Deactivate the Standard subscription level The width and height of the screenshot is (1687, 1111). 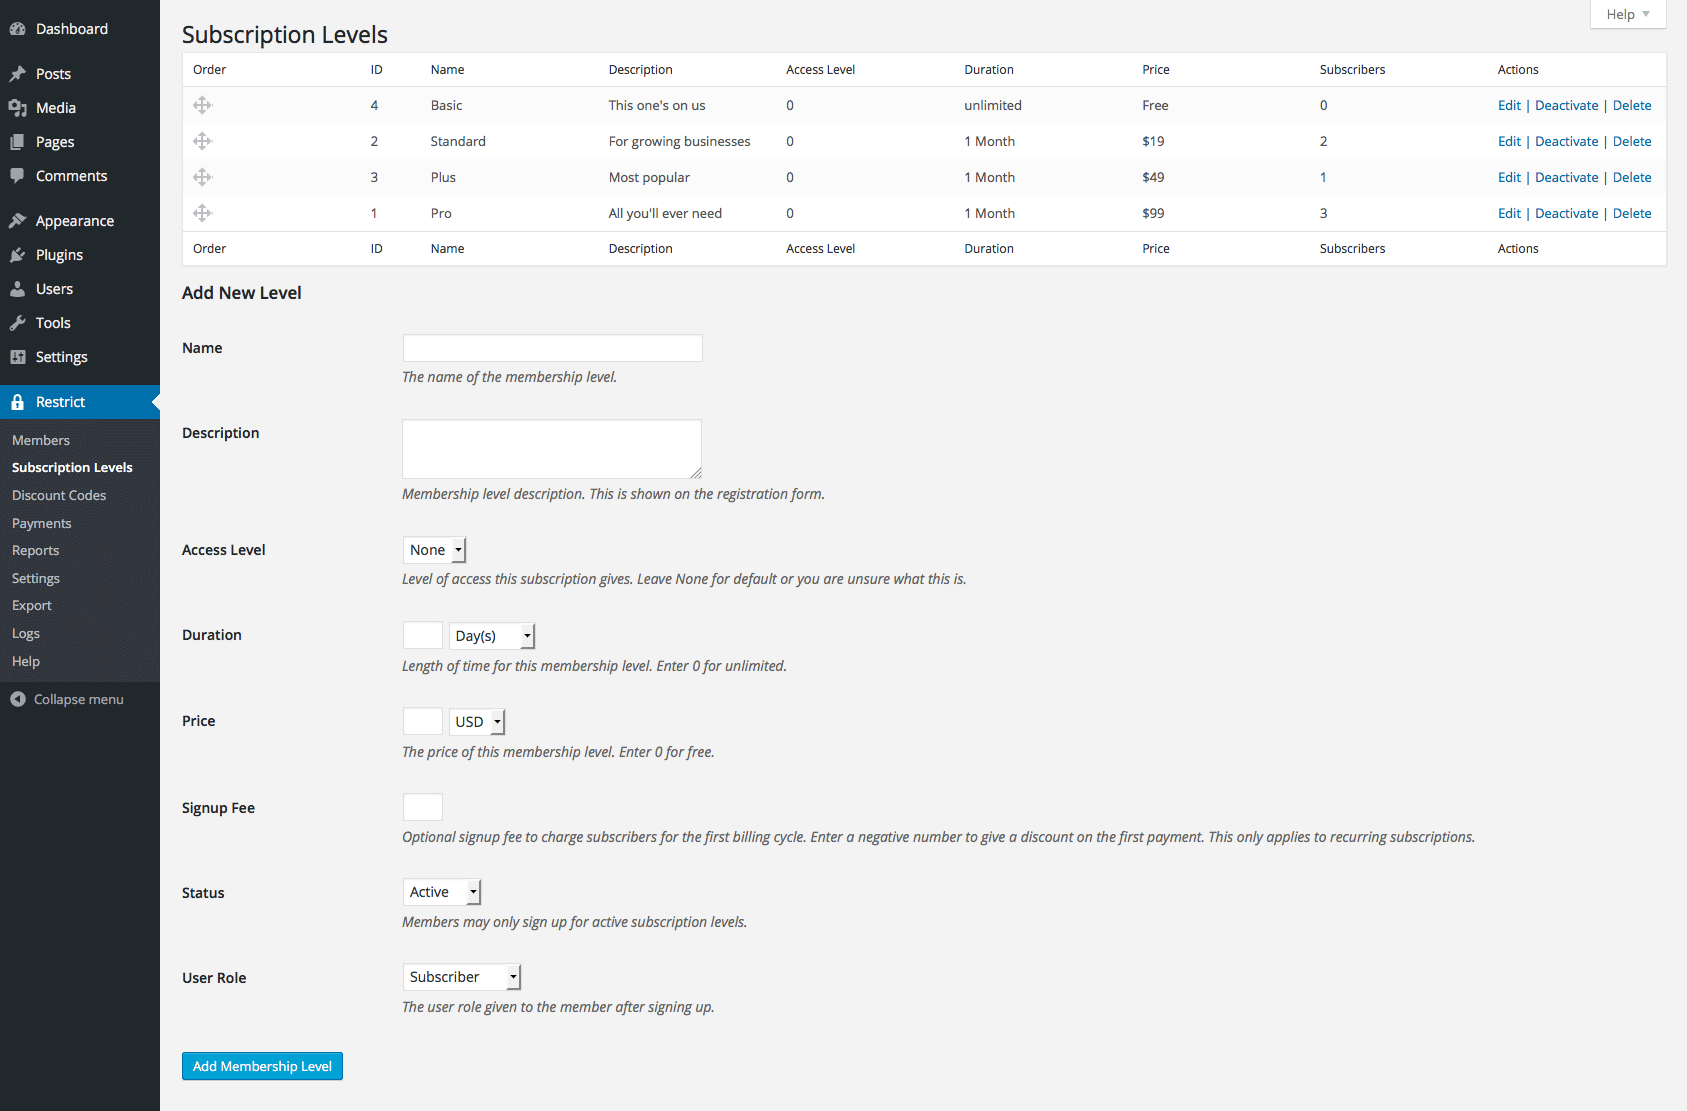coord(1566,141)
